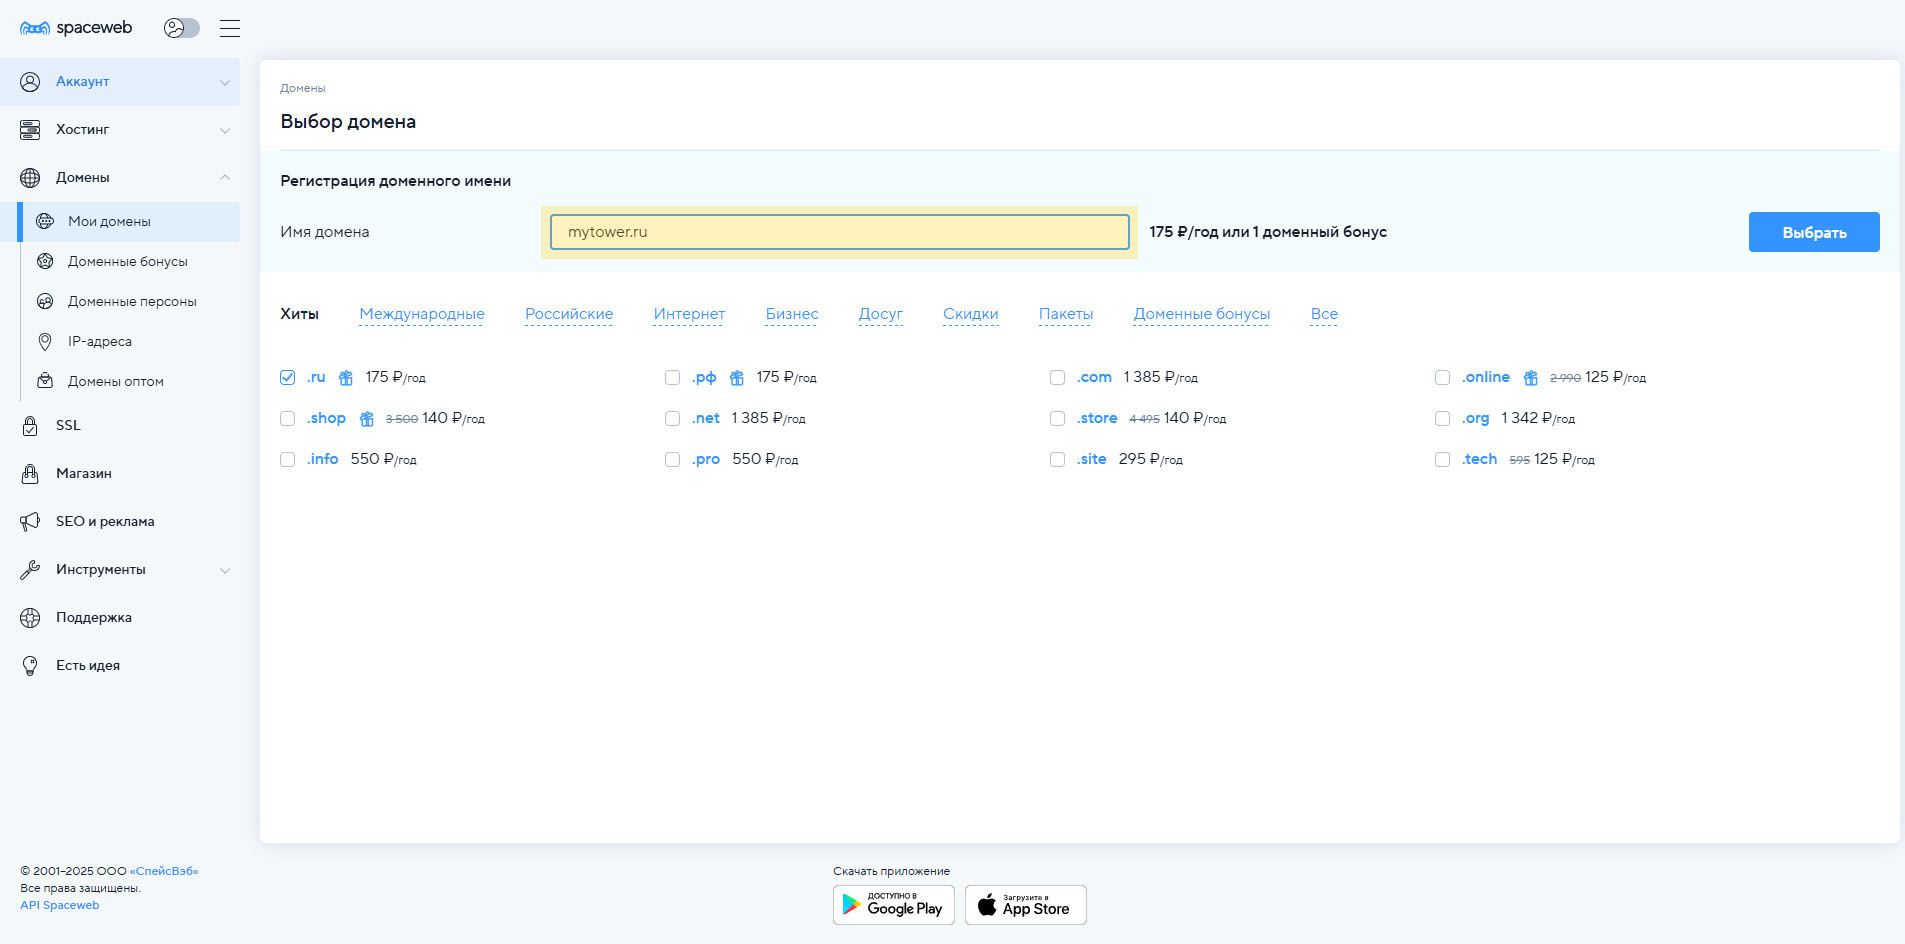This screenshot has width=1905, height=944.
Task: Click the Есть идея lightbulb icon
Action: pos(30,665)
